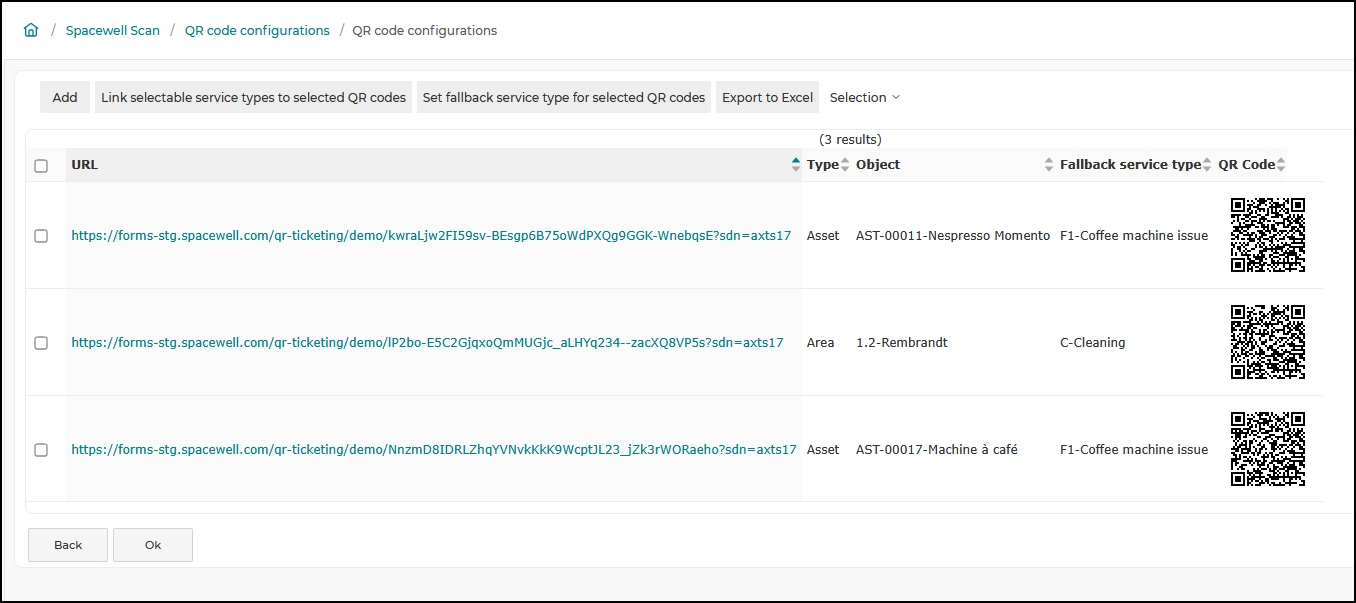Go to the home page icon
This screenshot has height=603, width=1356.
31,30
